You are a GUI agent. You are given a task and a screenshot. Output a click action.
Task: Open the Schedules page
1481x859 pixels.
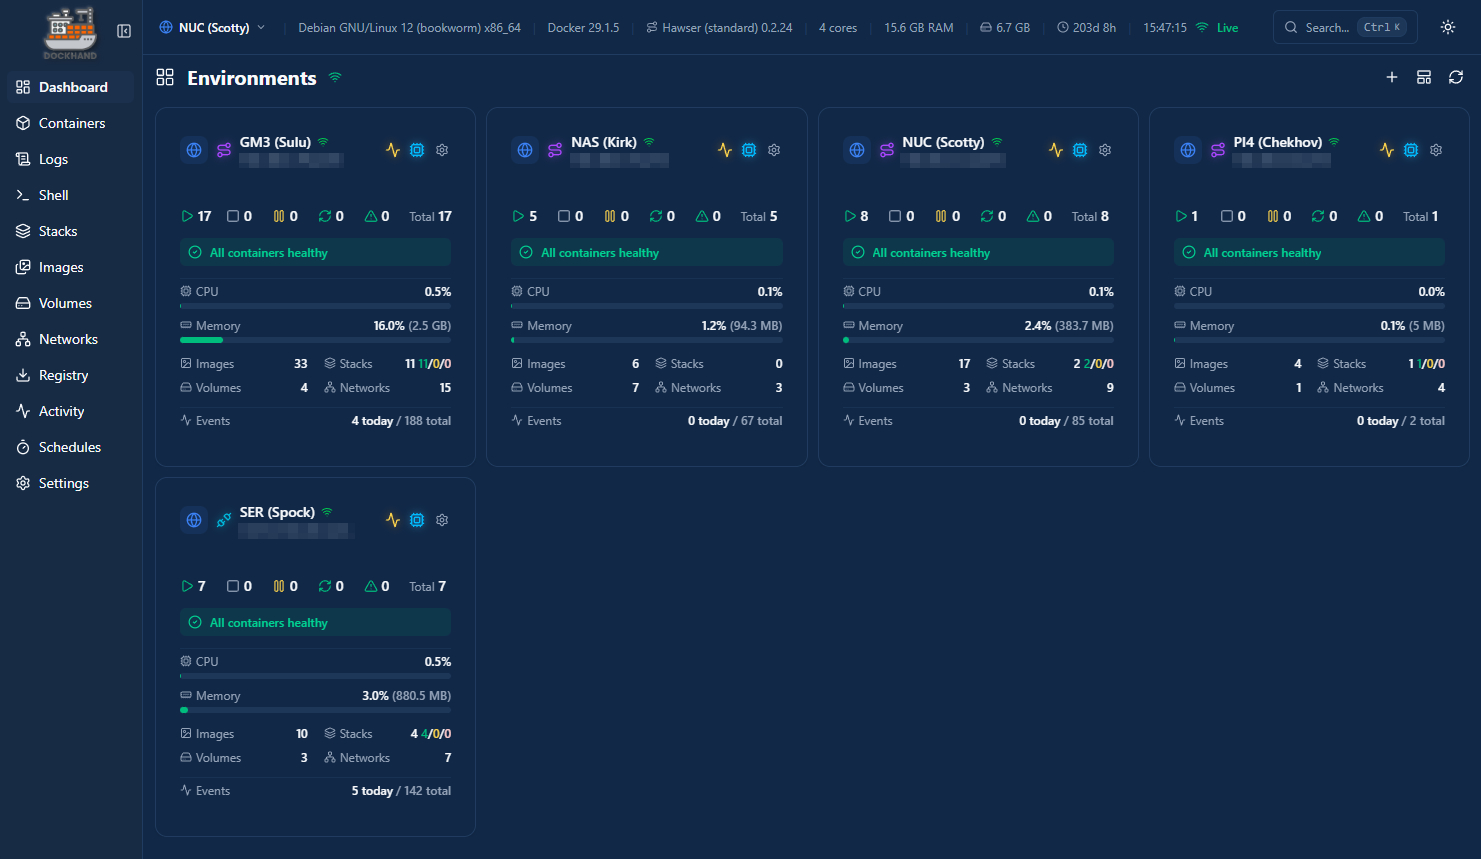click(x=69, y=447)
